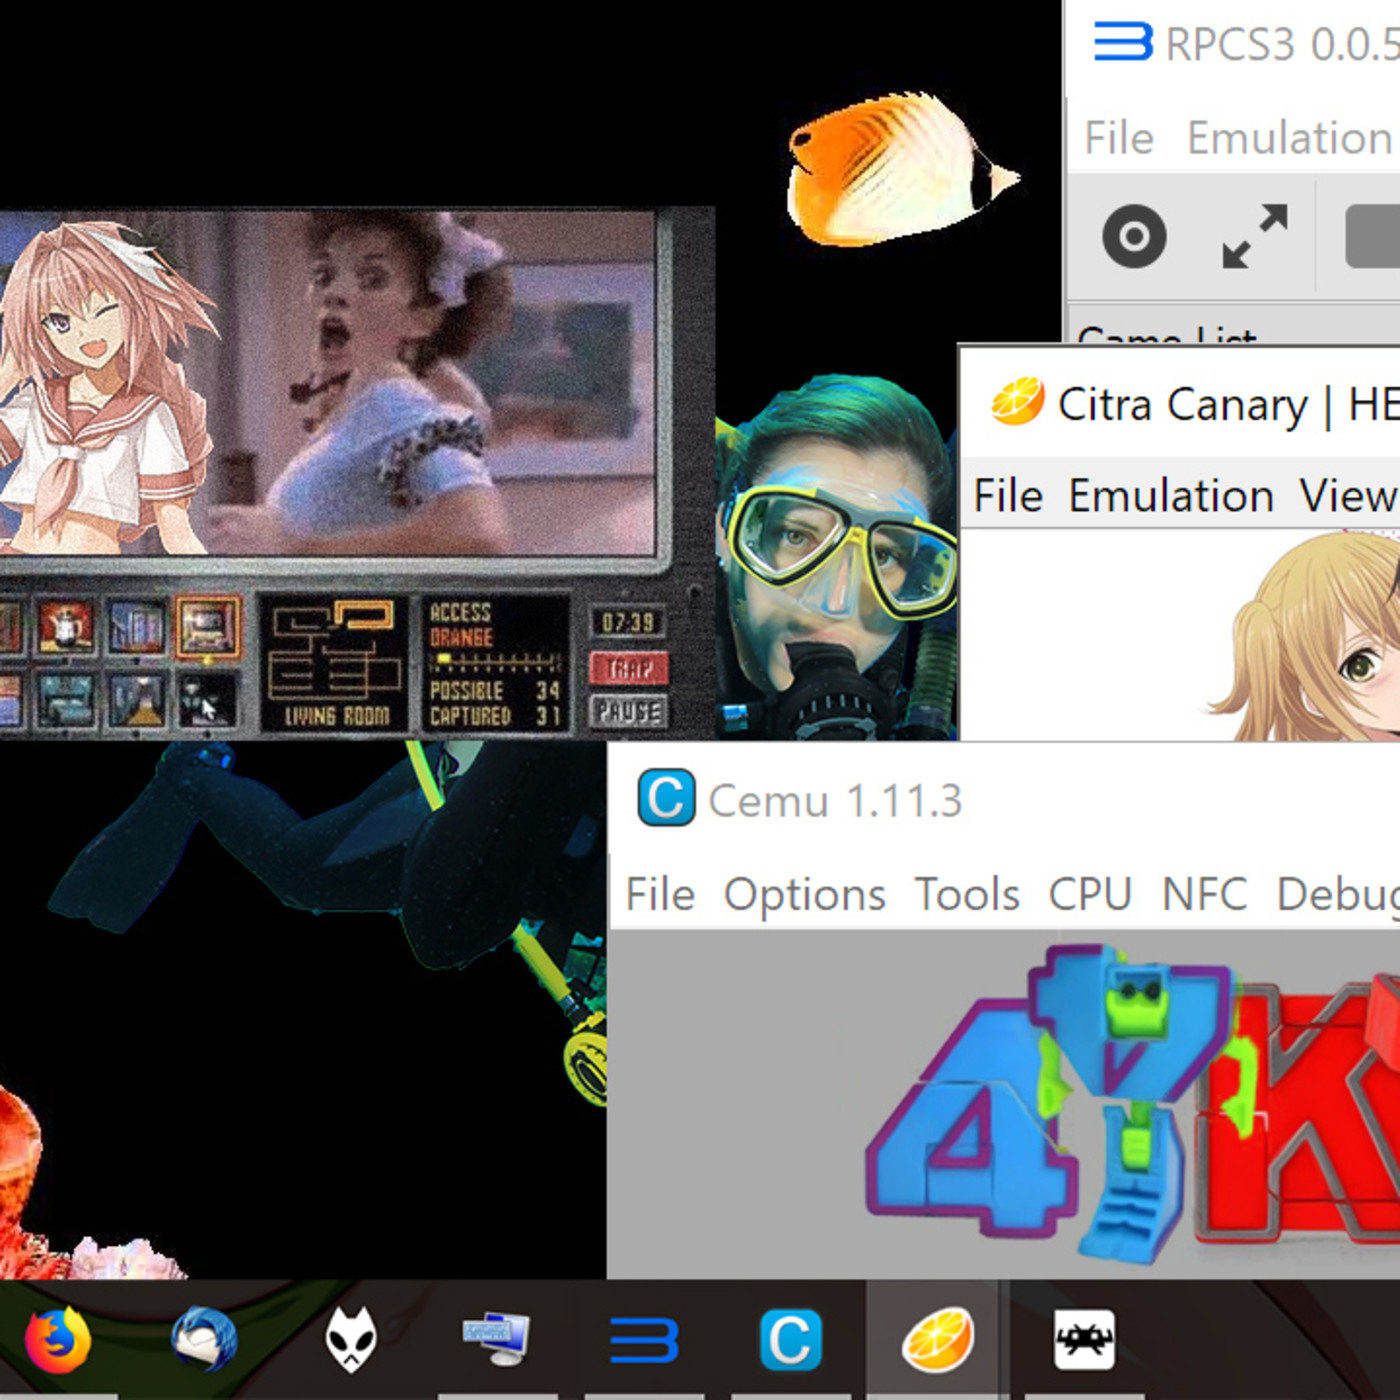Screen dimensions: 1400x1400
Task: Select the hallway camera thumbnail
Action: point(137,698)
